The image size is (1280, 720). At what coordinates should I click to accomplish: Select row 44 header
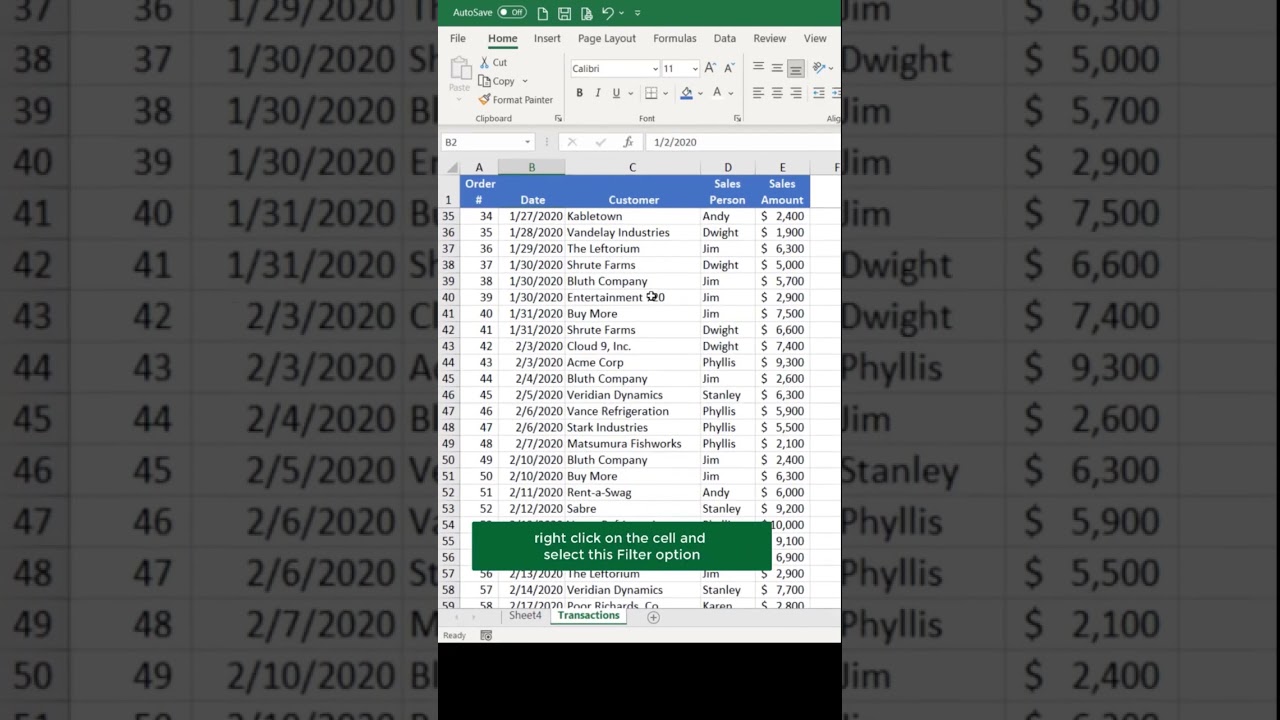[449, 362]
